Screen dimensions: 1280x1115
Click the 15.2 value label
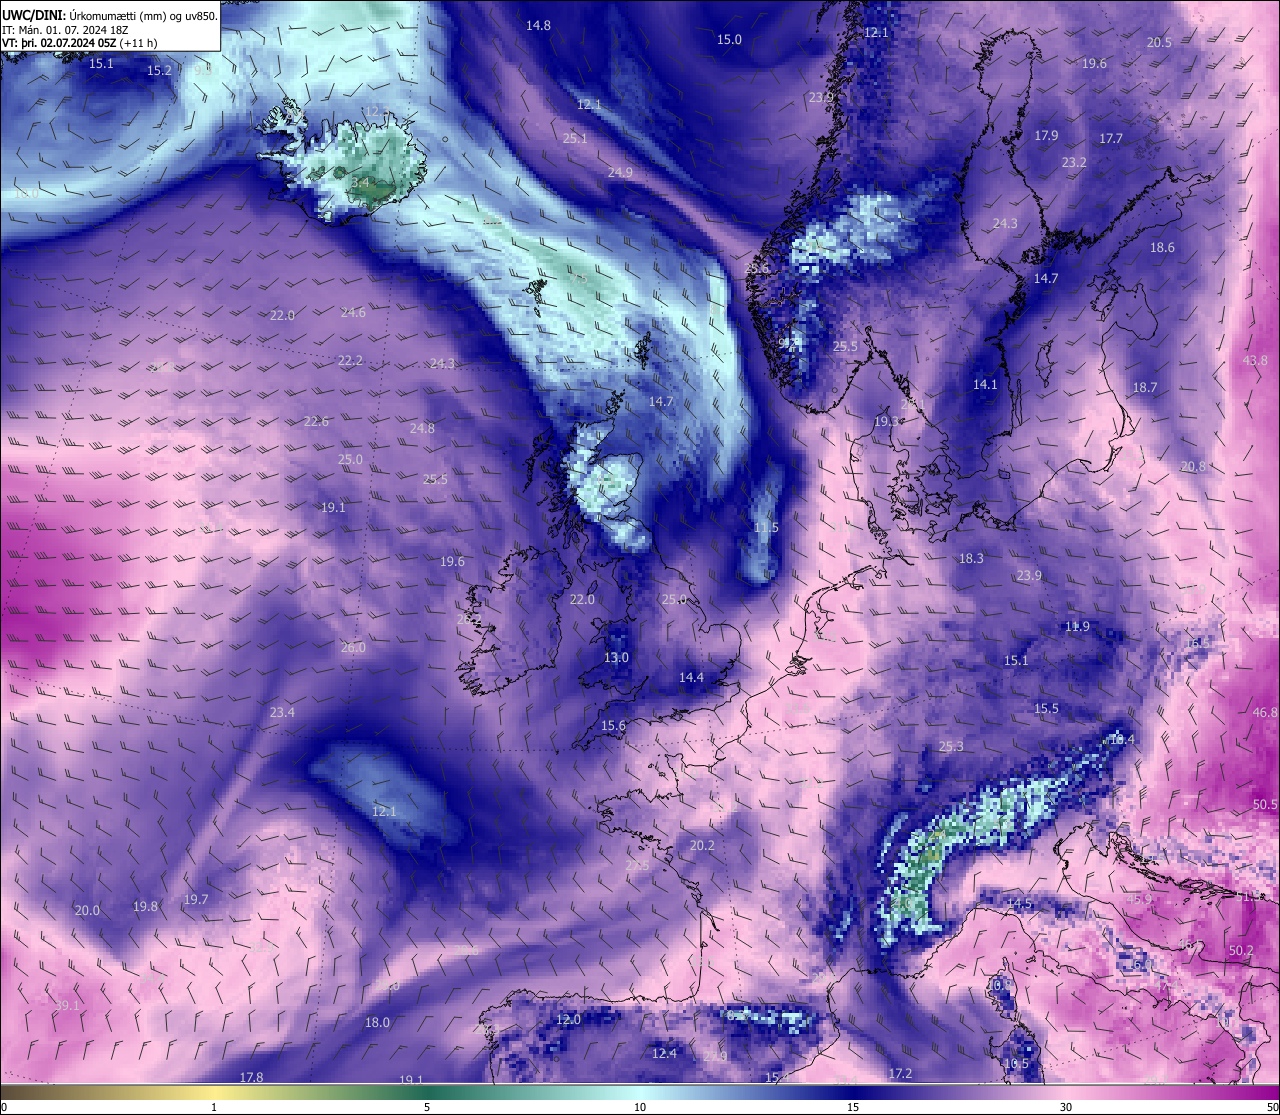(x=159, y=71)
